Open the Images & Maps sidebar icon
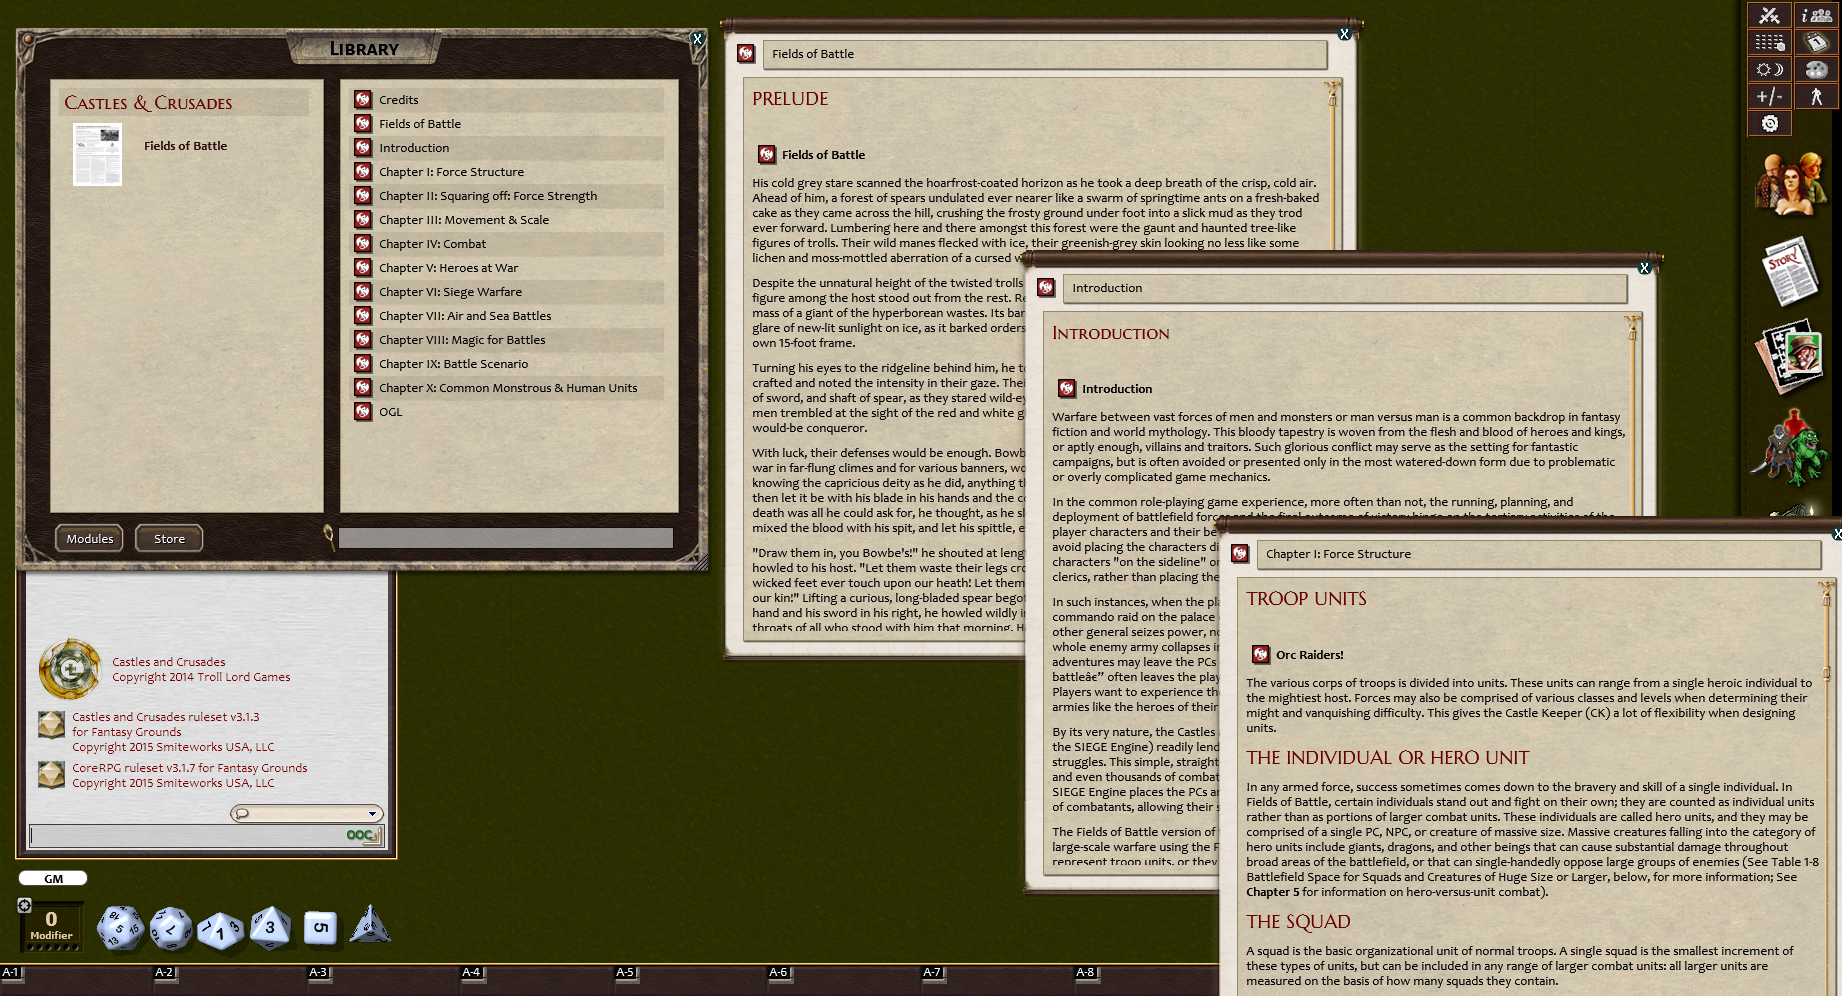The image size is (1842, 996). click(x=1793, y=355)
